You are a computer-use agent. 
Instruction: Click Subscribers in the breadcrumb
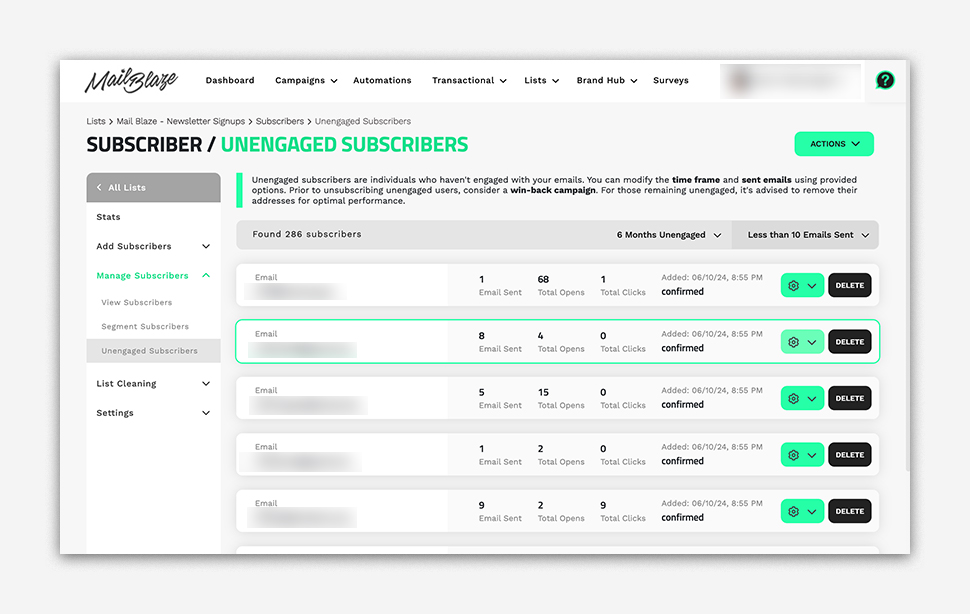280,122
